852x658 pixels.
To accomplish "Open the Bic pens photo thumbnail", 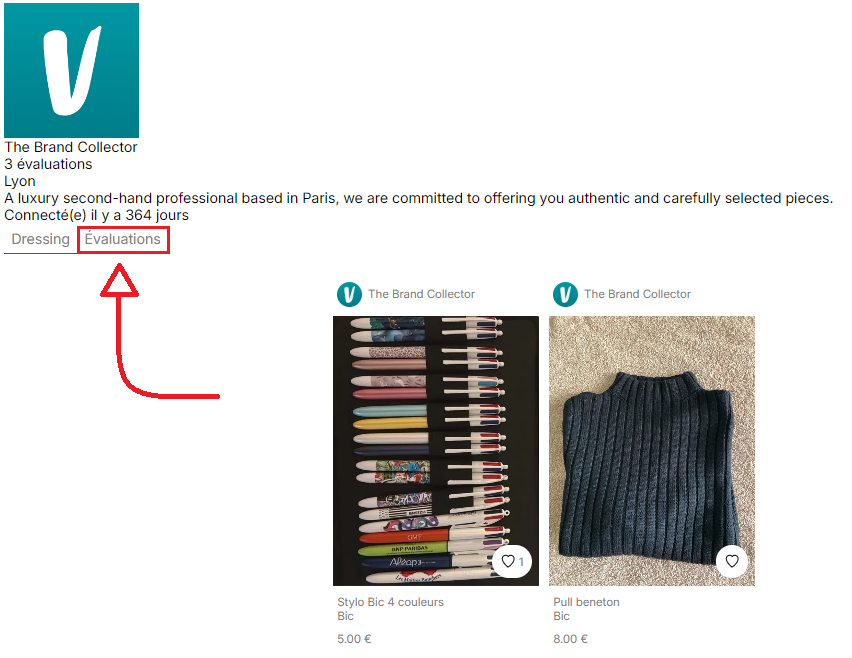I will (436, 451).
